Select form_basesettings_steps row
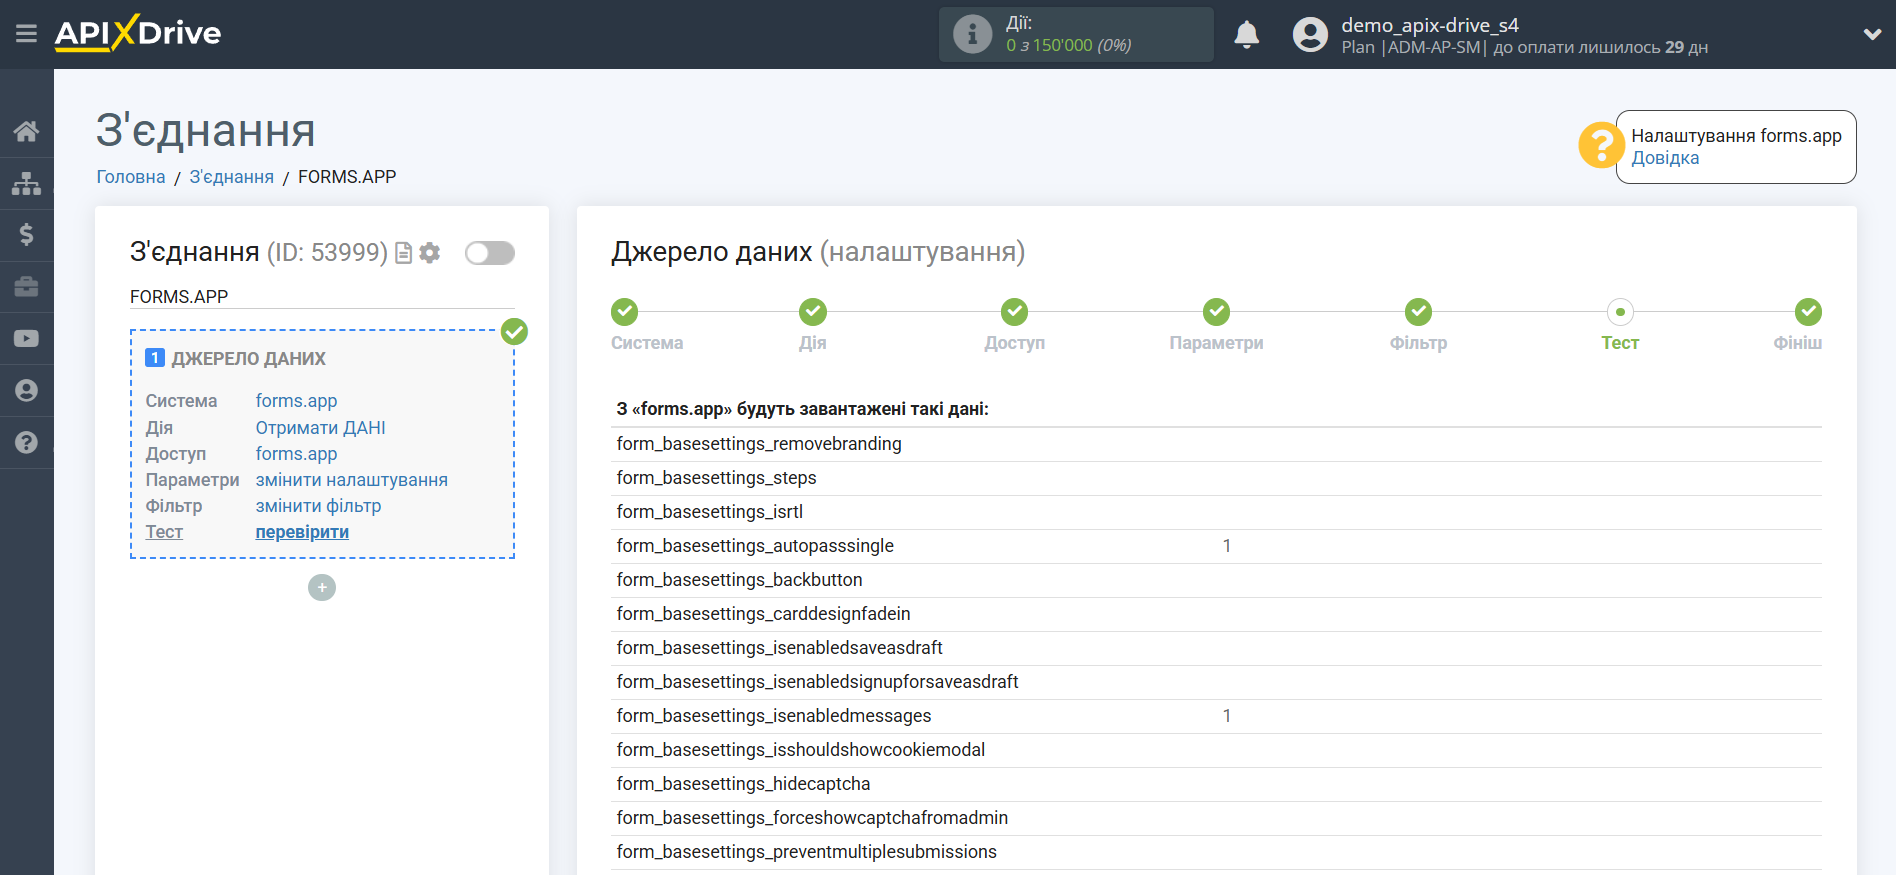Screen dimensions: 1896x875 click(1216, 478)
